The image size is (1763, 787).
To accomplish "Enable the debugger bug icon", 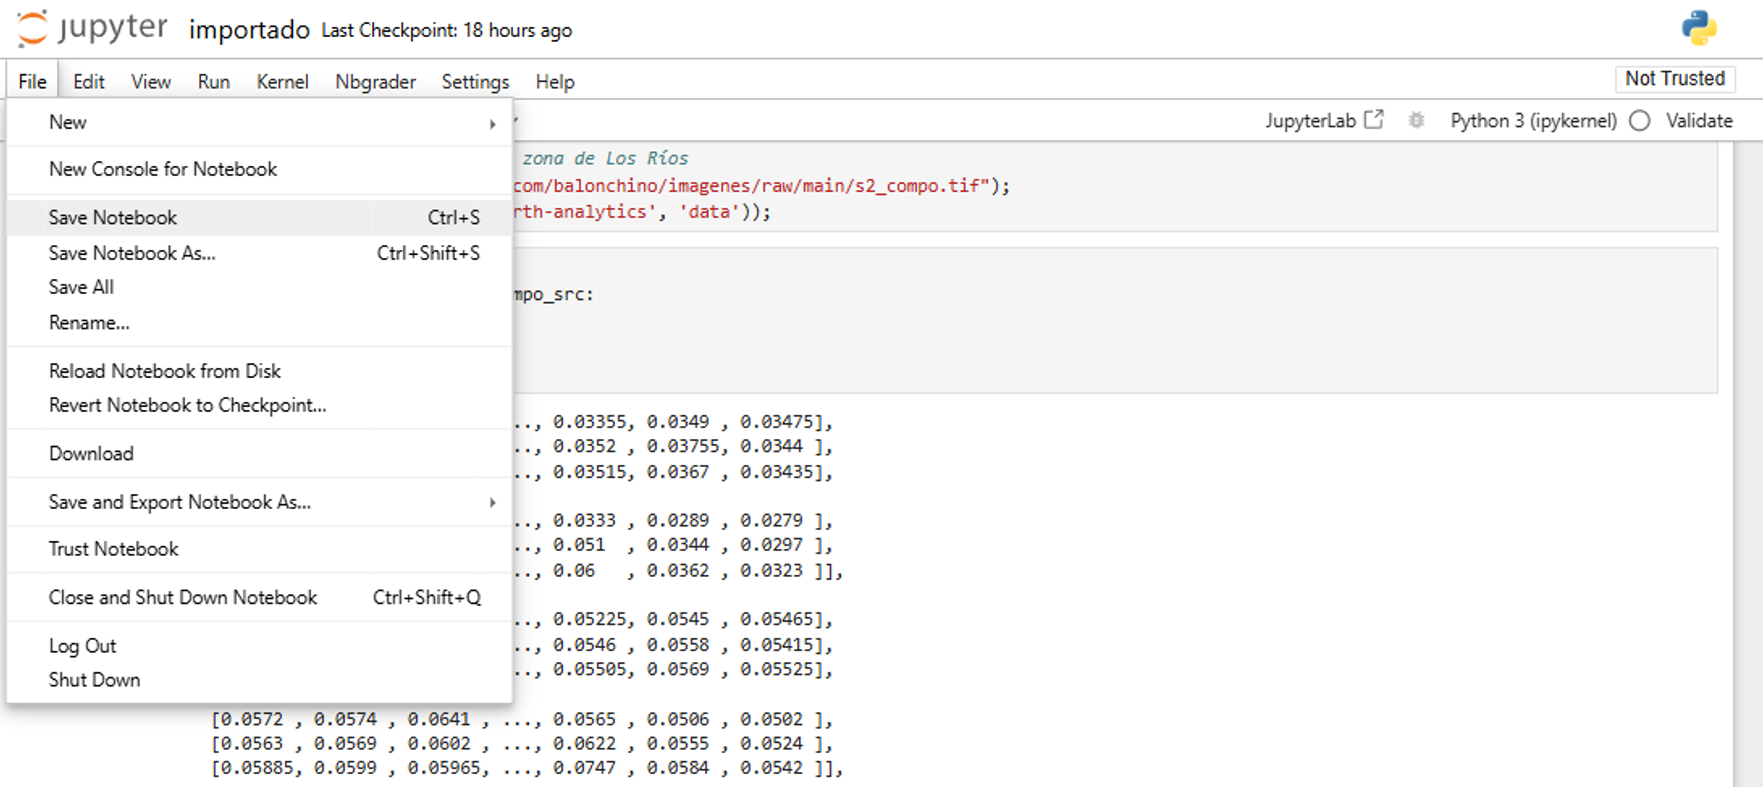I will pos(1416,120).
